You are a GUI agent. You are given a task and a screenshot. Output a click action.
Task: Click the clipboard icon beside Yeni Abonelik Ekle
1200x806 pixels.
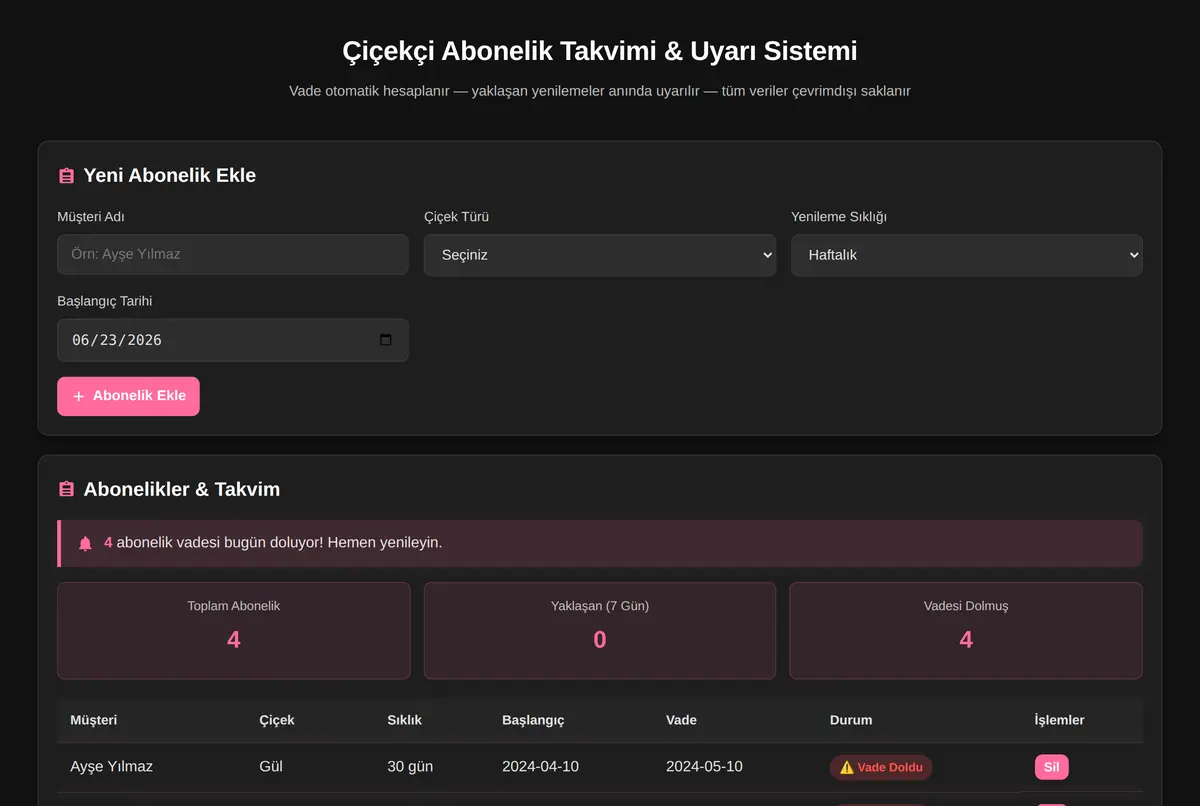pyautogui.click(x=66, y=176)
